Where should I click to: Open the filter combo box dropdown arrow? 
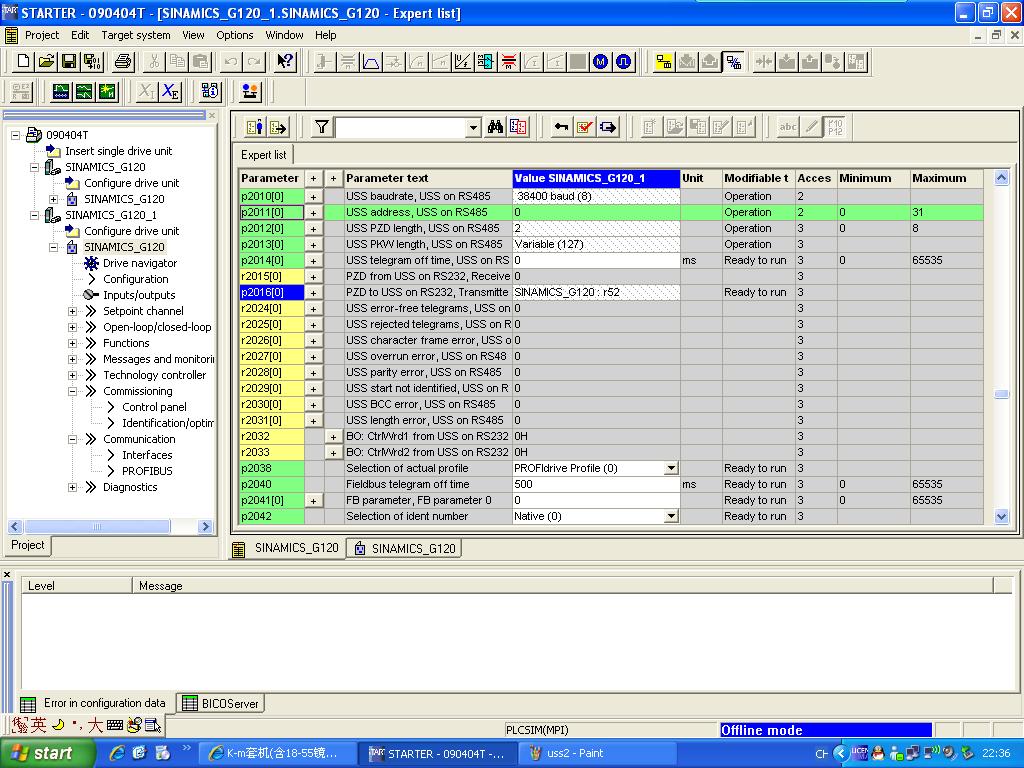473,128
